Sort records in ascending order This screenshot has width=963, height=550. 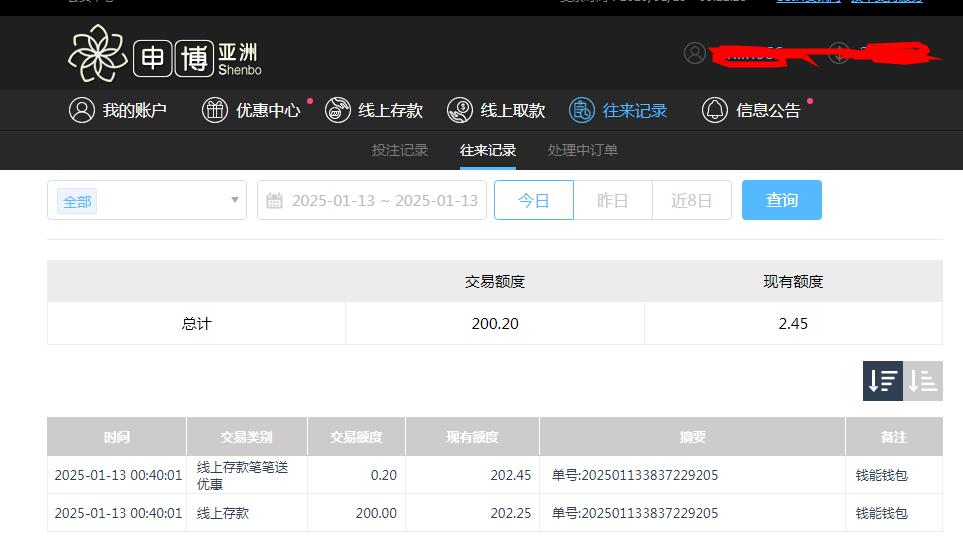922,381
